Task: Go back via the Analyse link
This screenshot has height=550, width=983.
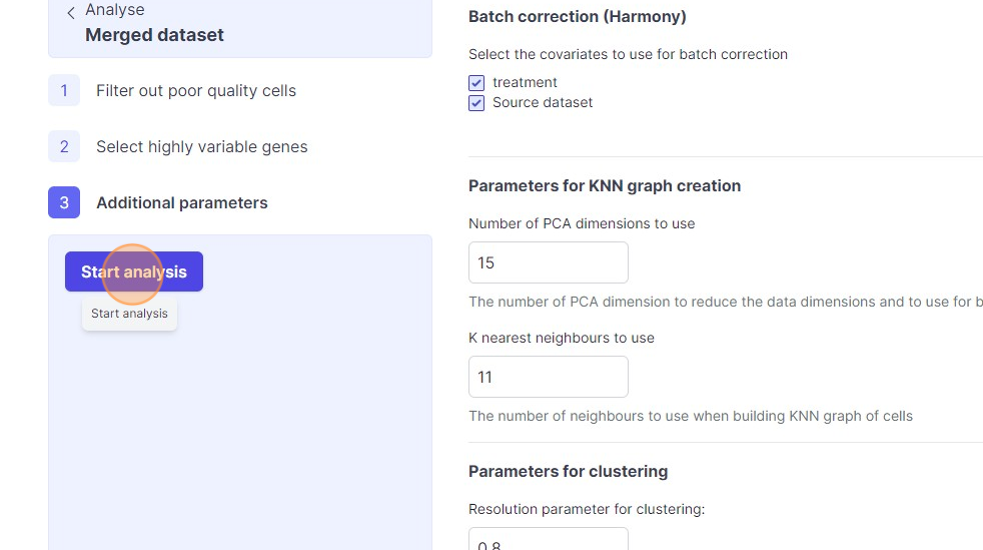Action: click(x=115, y=10)
